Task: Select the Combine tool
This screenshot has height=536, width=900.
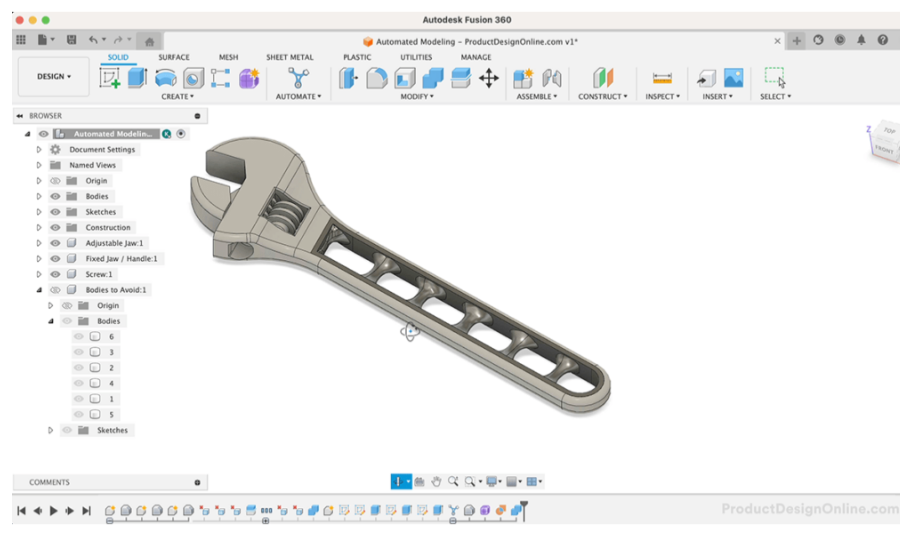Action: 433,78
